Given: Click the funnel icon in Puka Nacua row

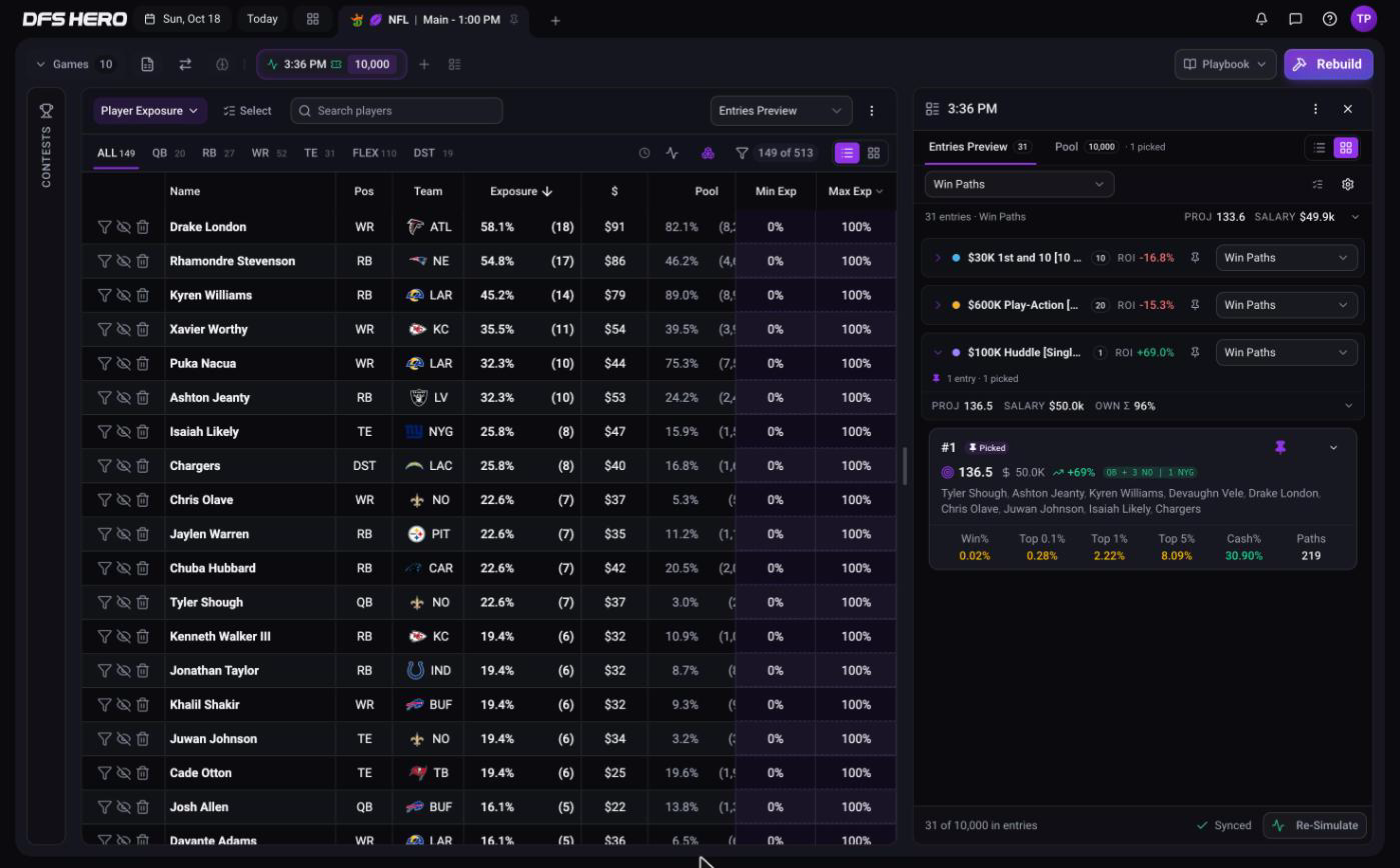Looking at the screenshot, I should coord(104,363).
